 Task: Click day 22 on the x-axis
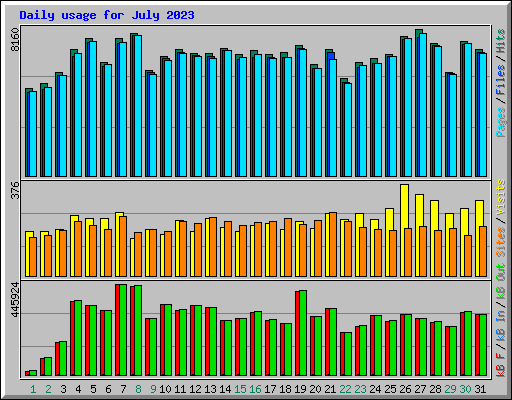click(345, 389)
